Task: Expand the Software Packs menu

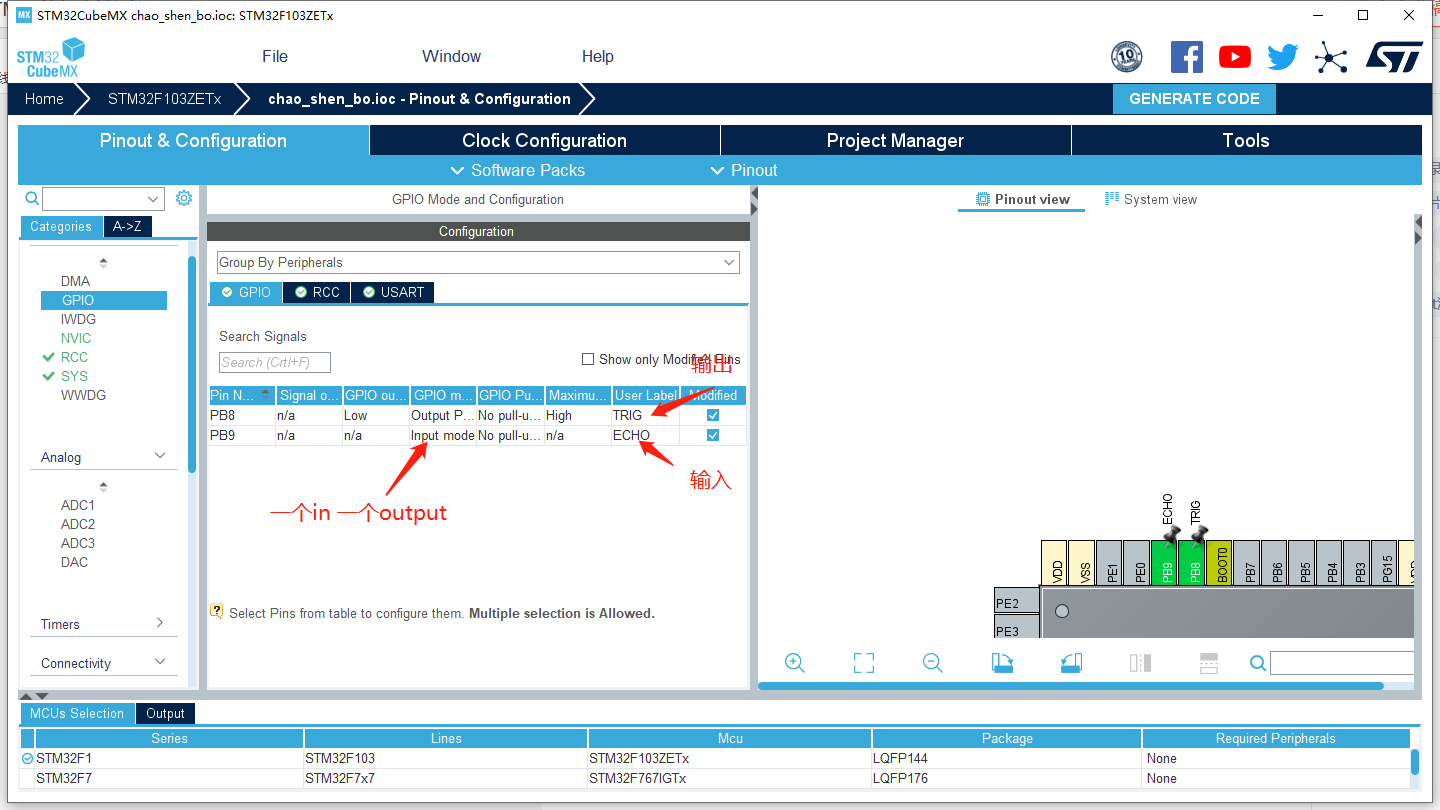Action: pyautogui.click(x=517, y=170)
